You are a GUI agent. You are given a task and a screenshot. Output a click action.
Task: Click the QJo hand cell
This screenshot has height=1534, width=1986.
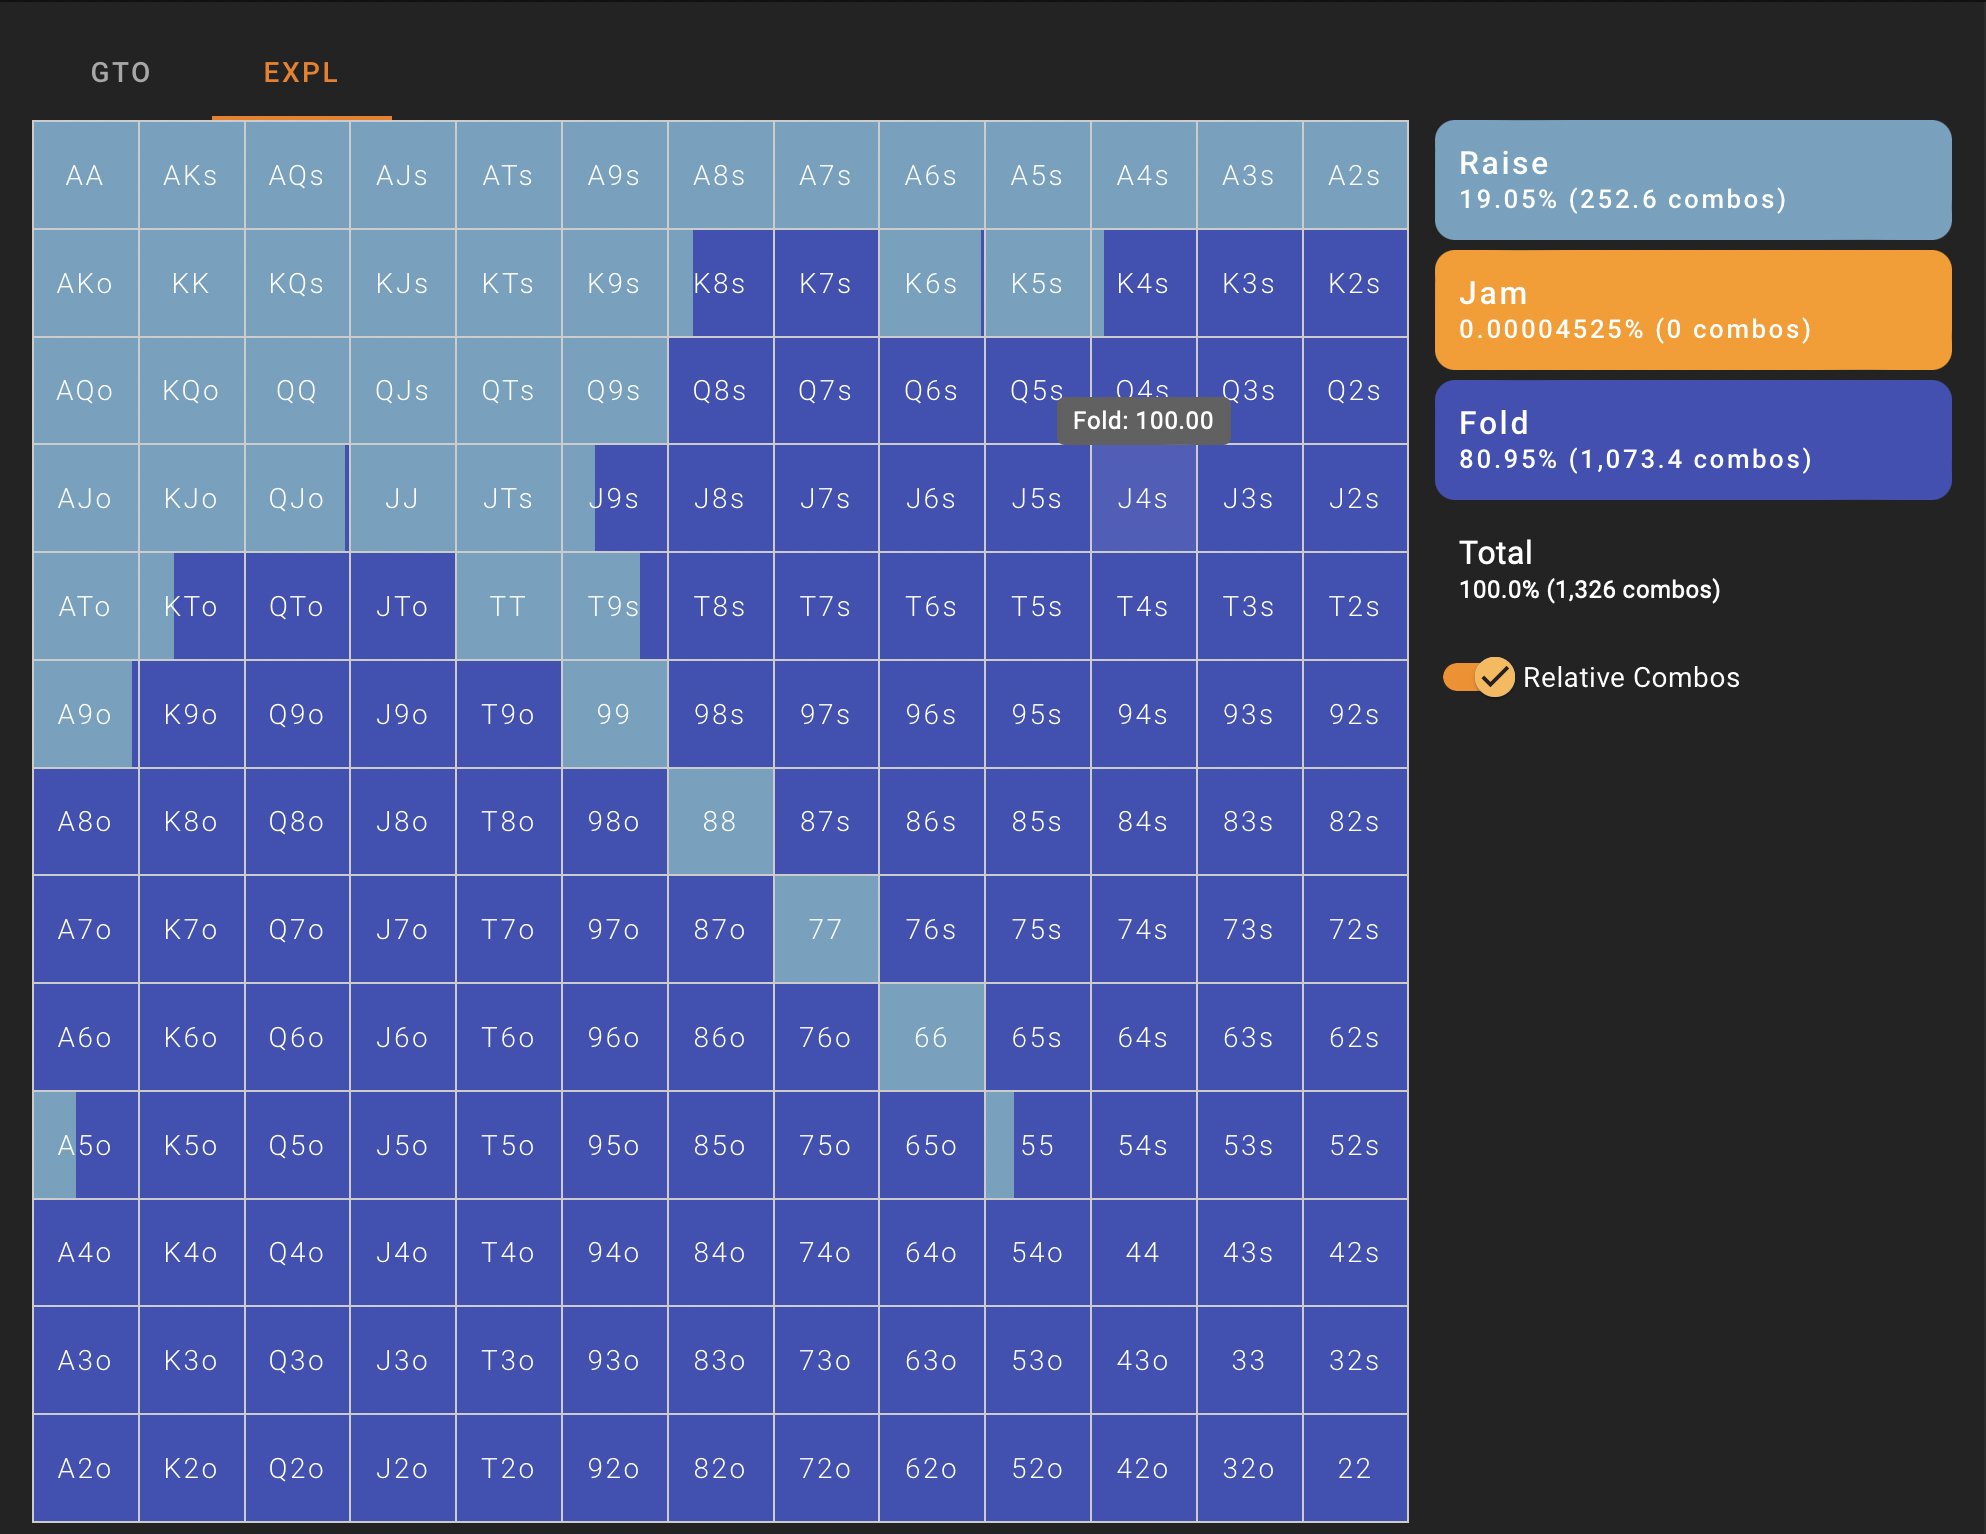(296, 499)
